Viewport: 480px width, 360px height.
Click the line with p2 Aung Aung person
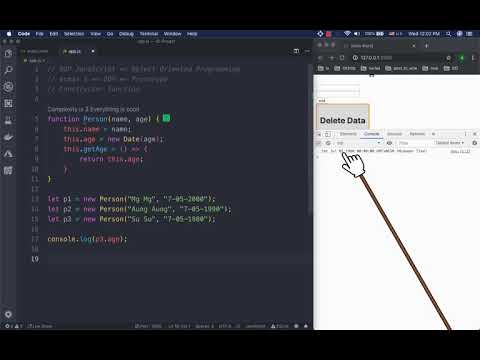pyautogui.click(x=139, y=209)
